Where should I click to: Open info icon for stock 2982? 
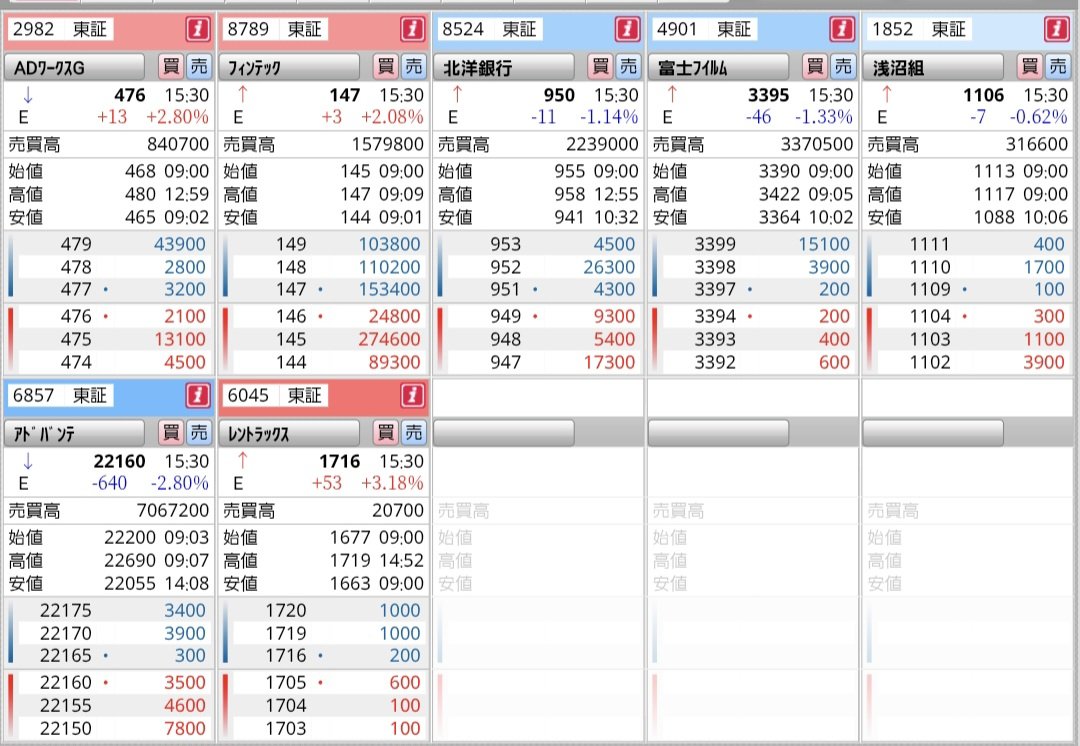pyautogui.click(x=198, y=30)
